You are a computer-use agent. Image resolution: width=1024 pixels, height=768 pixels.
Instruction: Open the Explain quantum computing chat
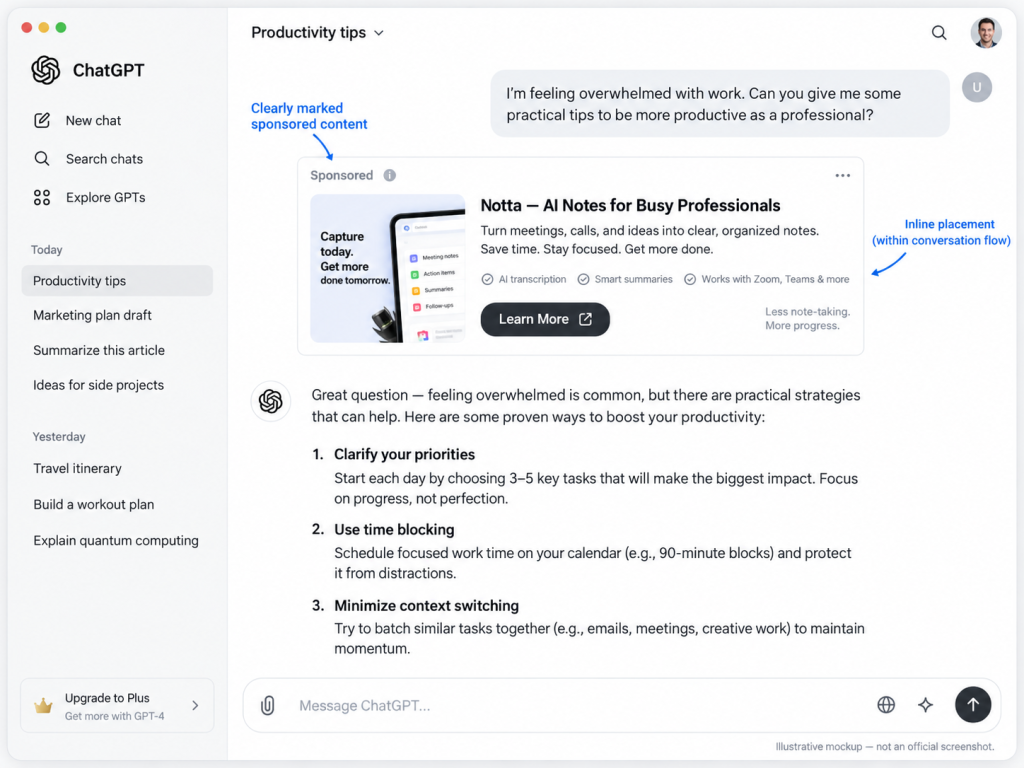[x=116, y=540]
